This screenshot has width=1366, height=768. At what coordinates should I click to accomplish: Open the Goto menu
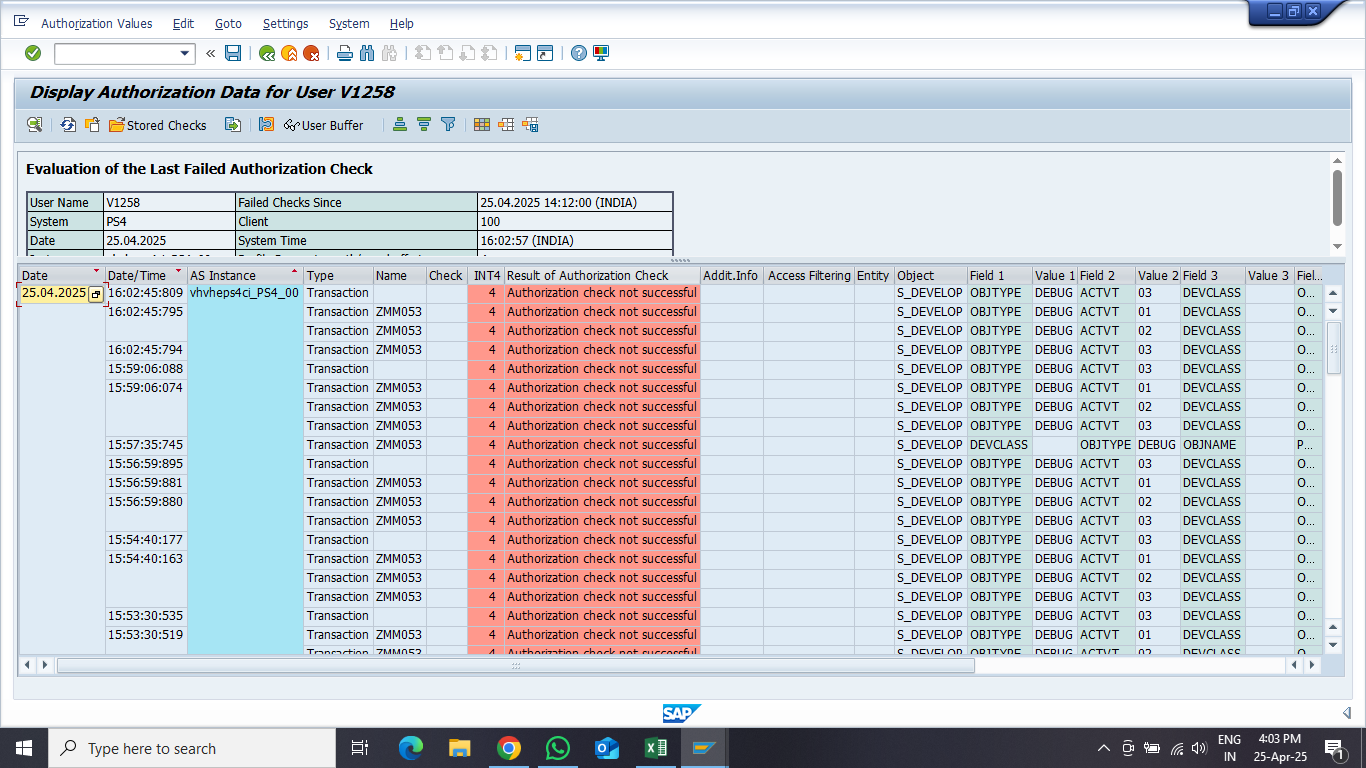click(228, 23)
